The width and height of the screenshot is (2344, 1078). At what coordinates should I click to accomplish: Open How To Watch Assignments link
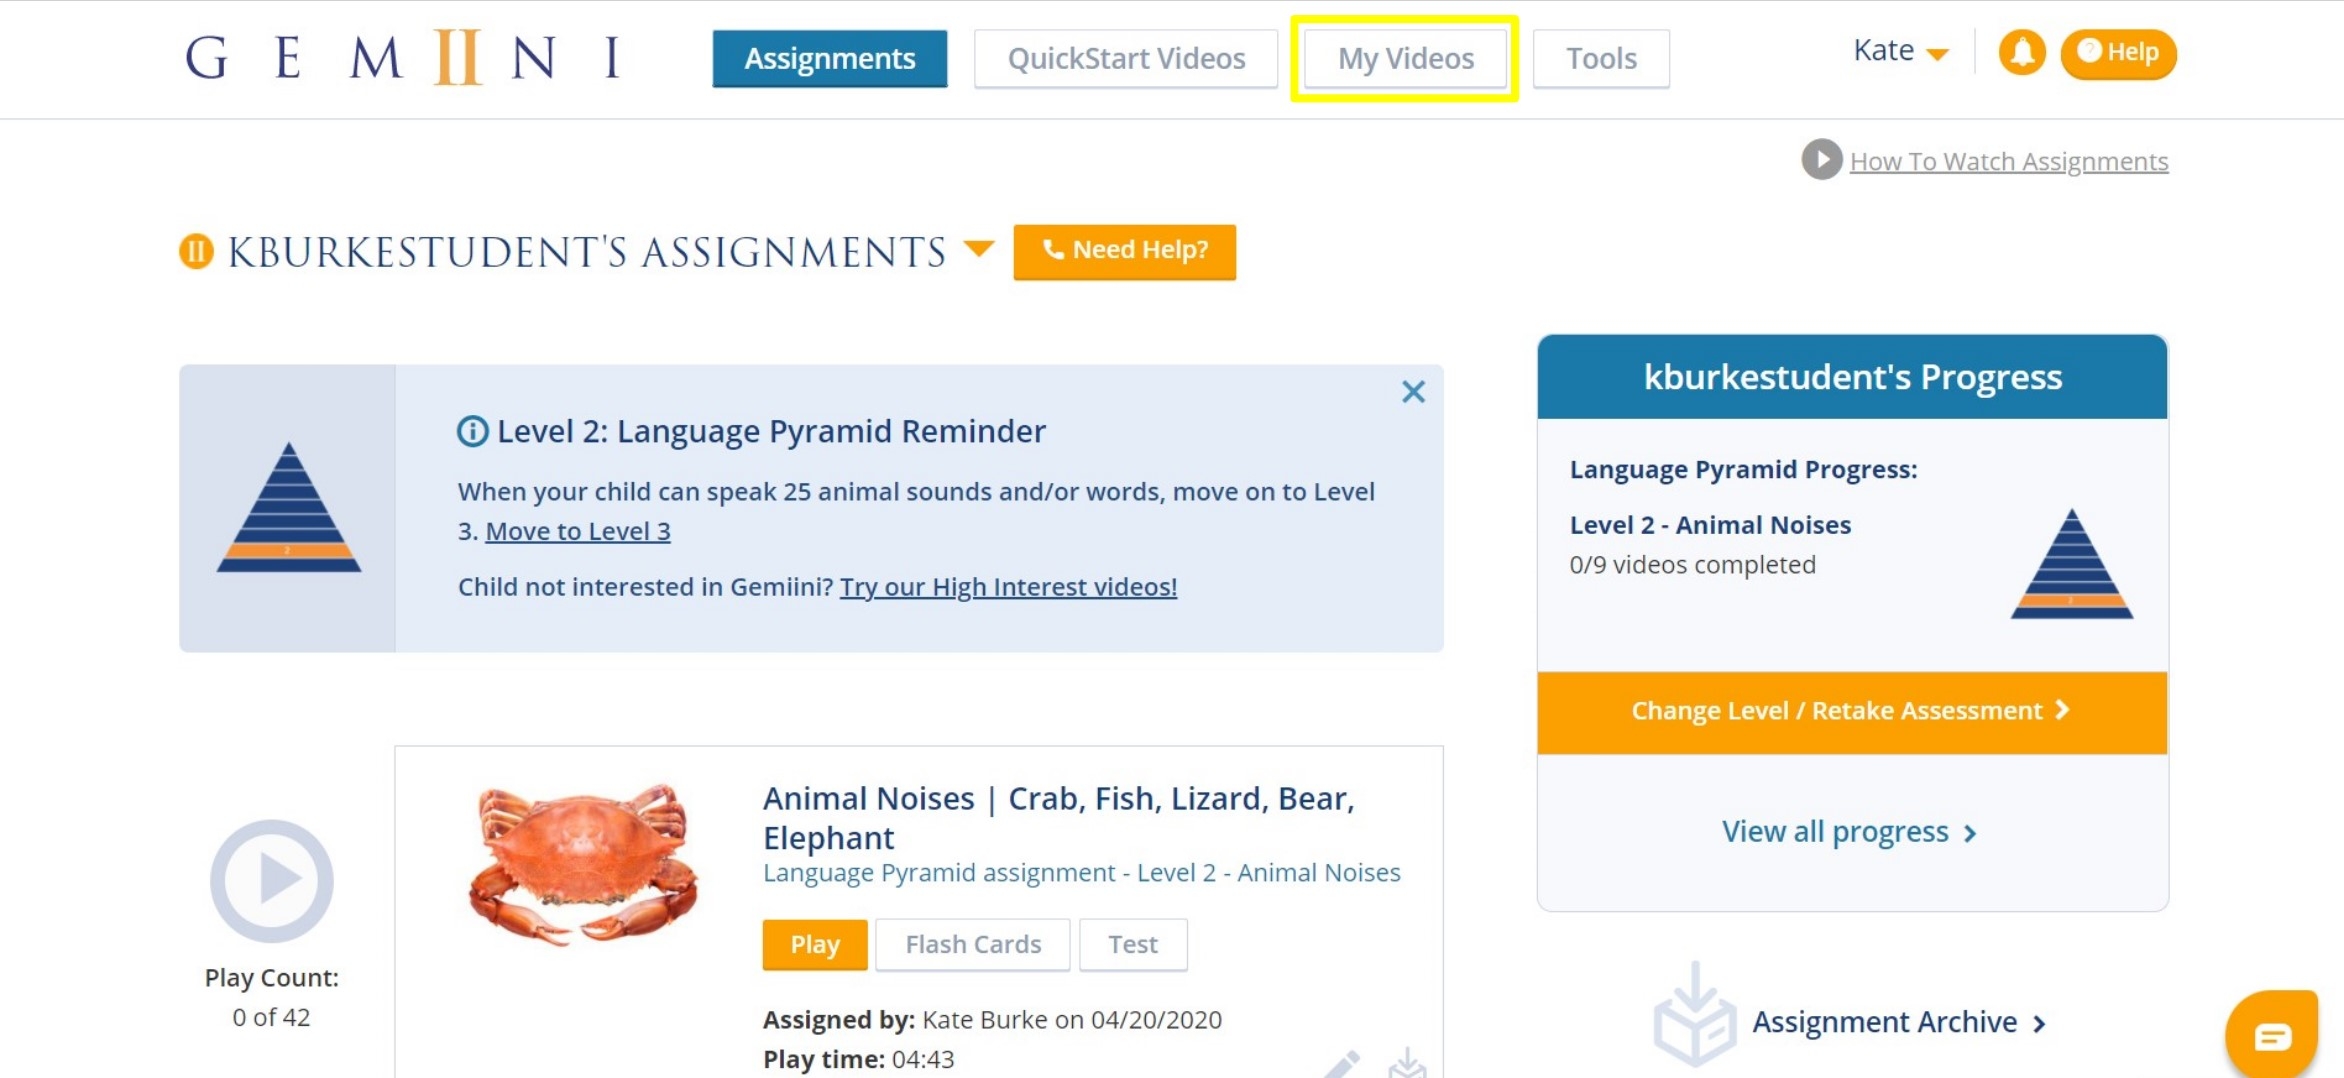pyautogui.click(x=2008, y=161)
